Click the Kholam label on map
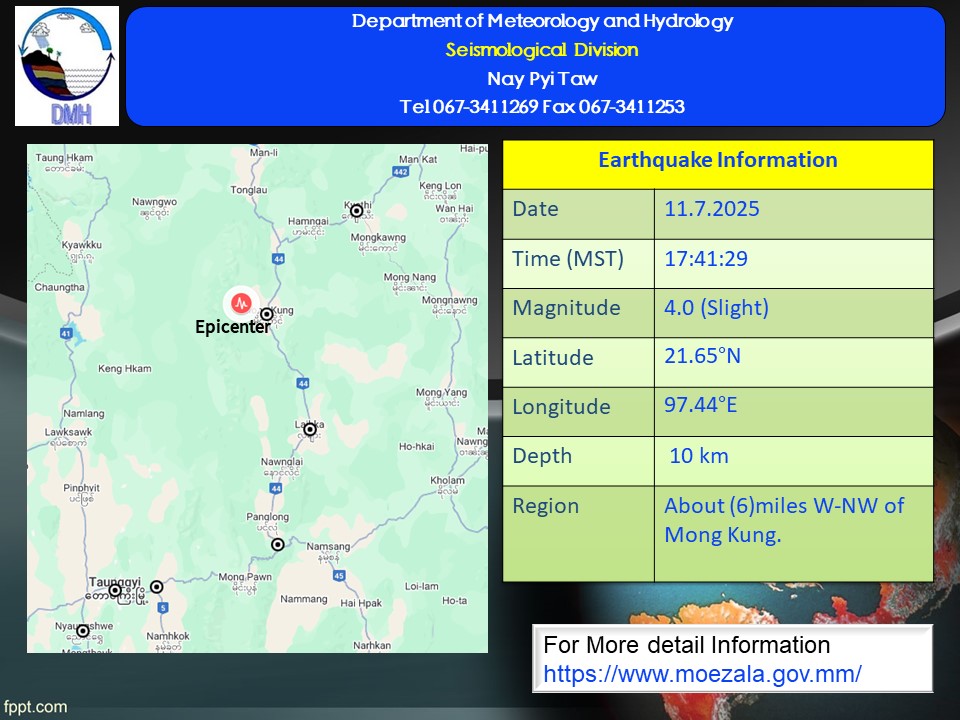 (447, 481)
